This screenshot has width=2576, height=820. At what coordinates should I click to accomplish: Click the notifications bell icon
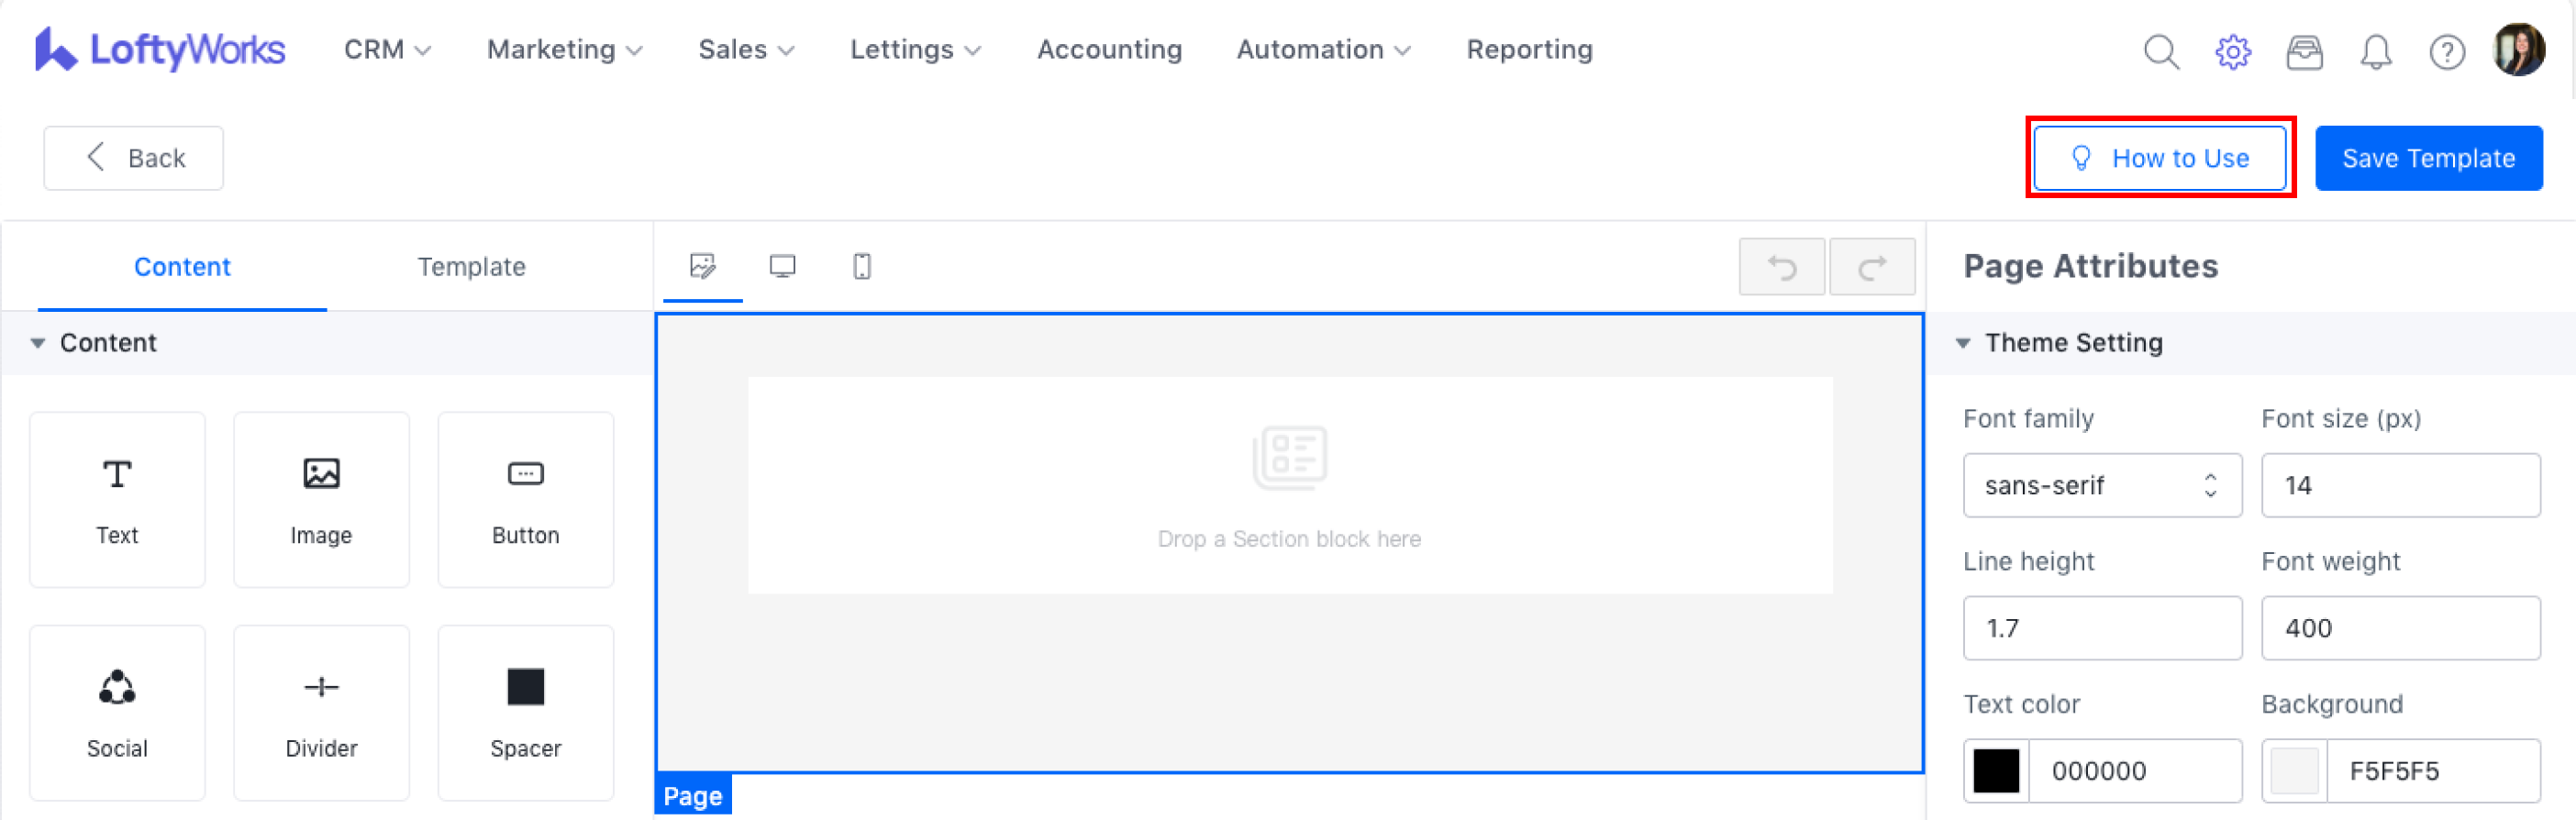tap(2375, 51)
